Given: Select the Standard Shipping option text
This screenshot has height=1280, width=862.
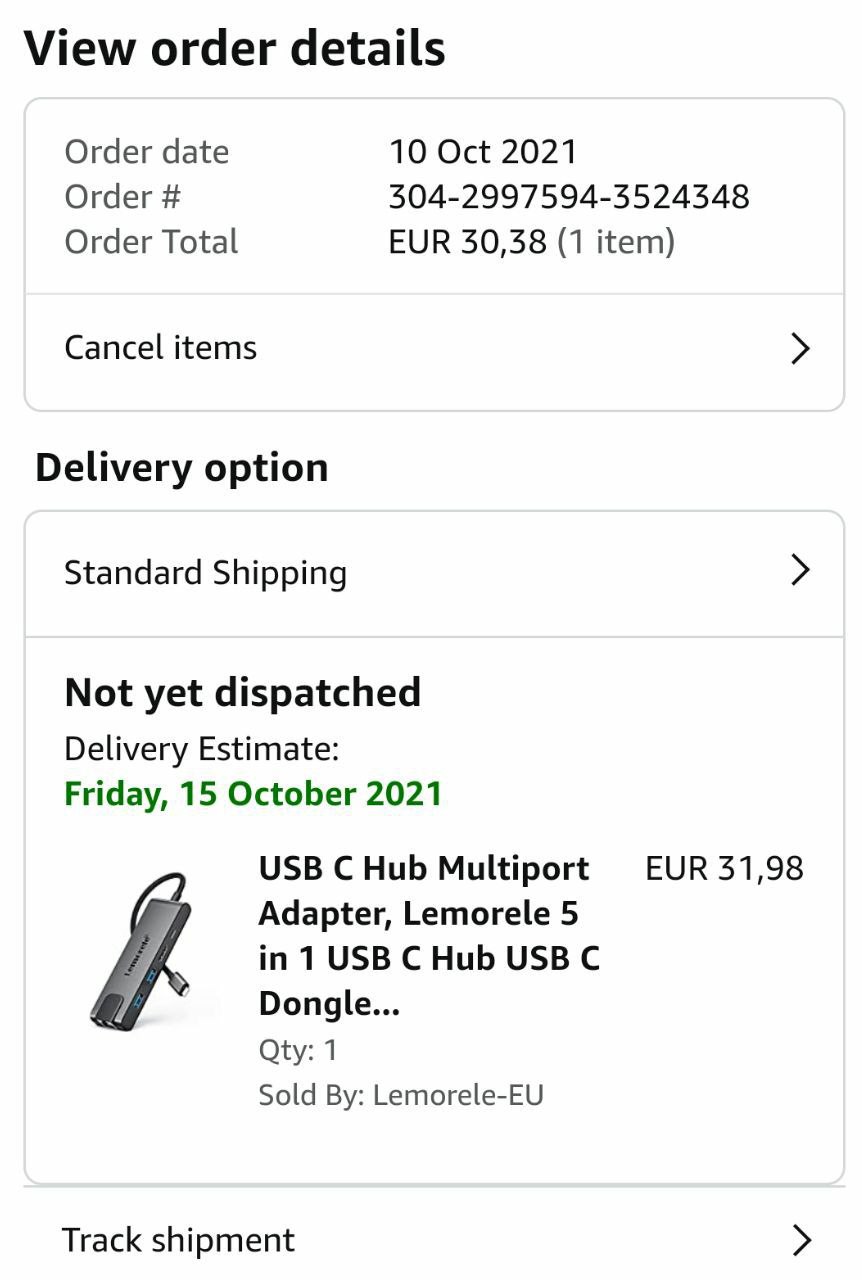Looking at the screenshot, I should (x=205, y=573).
